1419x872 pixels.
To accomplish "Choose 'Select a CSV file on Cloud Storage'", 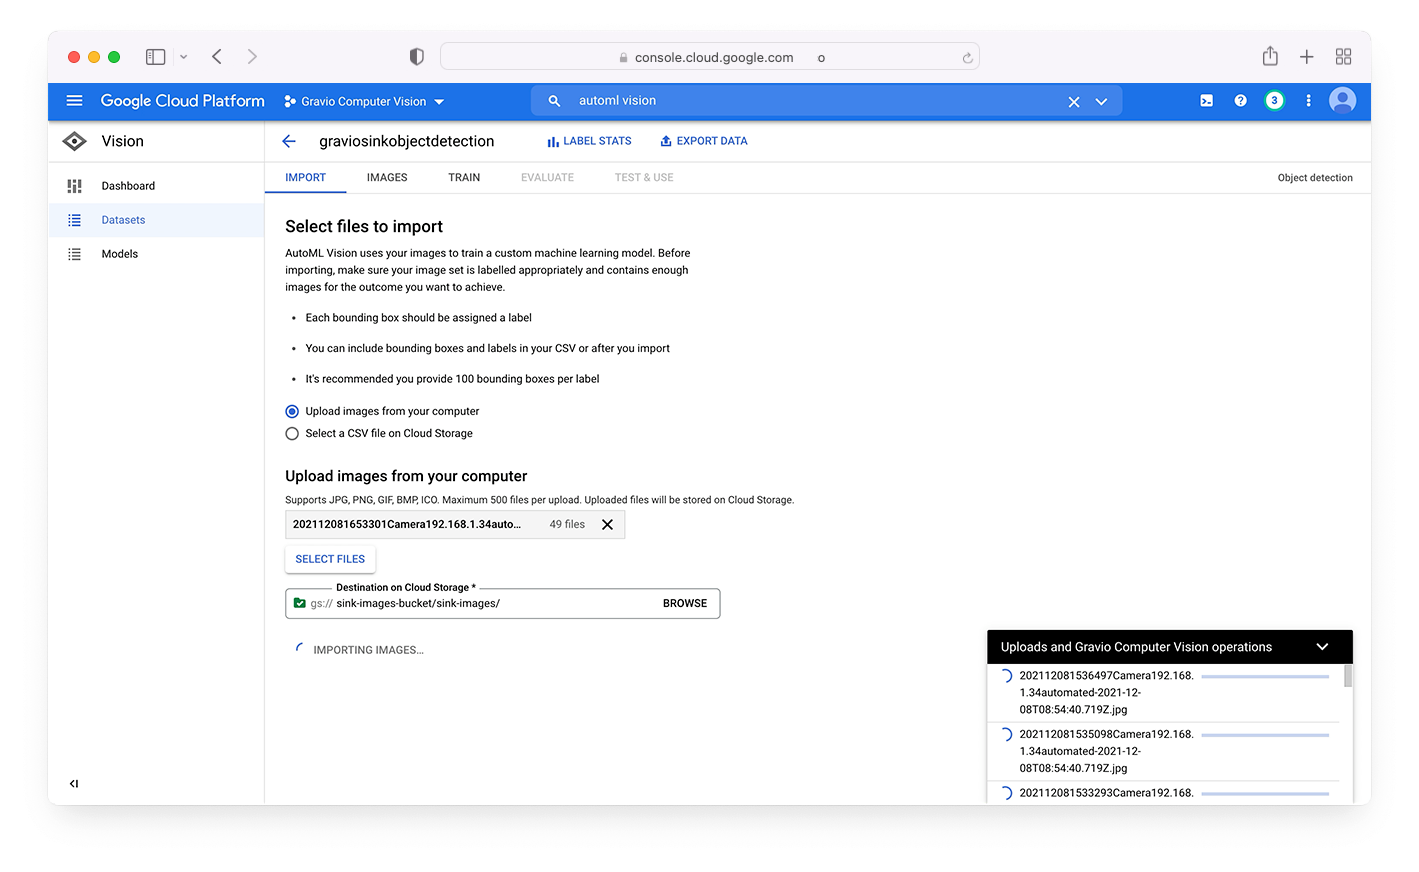I will [292, 433].
